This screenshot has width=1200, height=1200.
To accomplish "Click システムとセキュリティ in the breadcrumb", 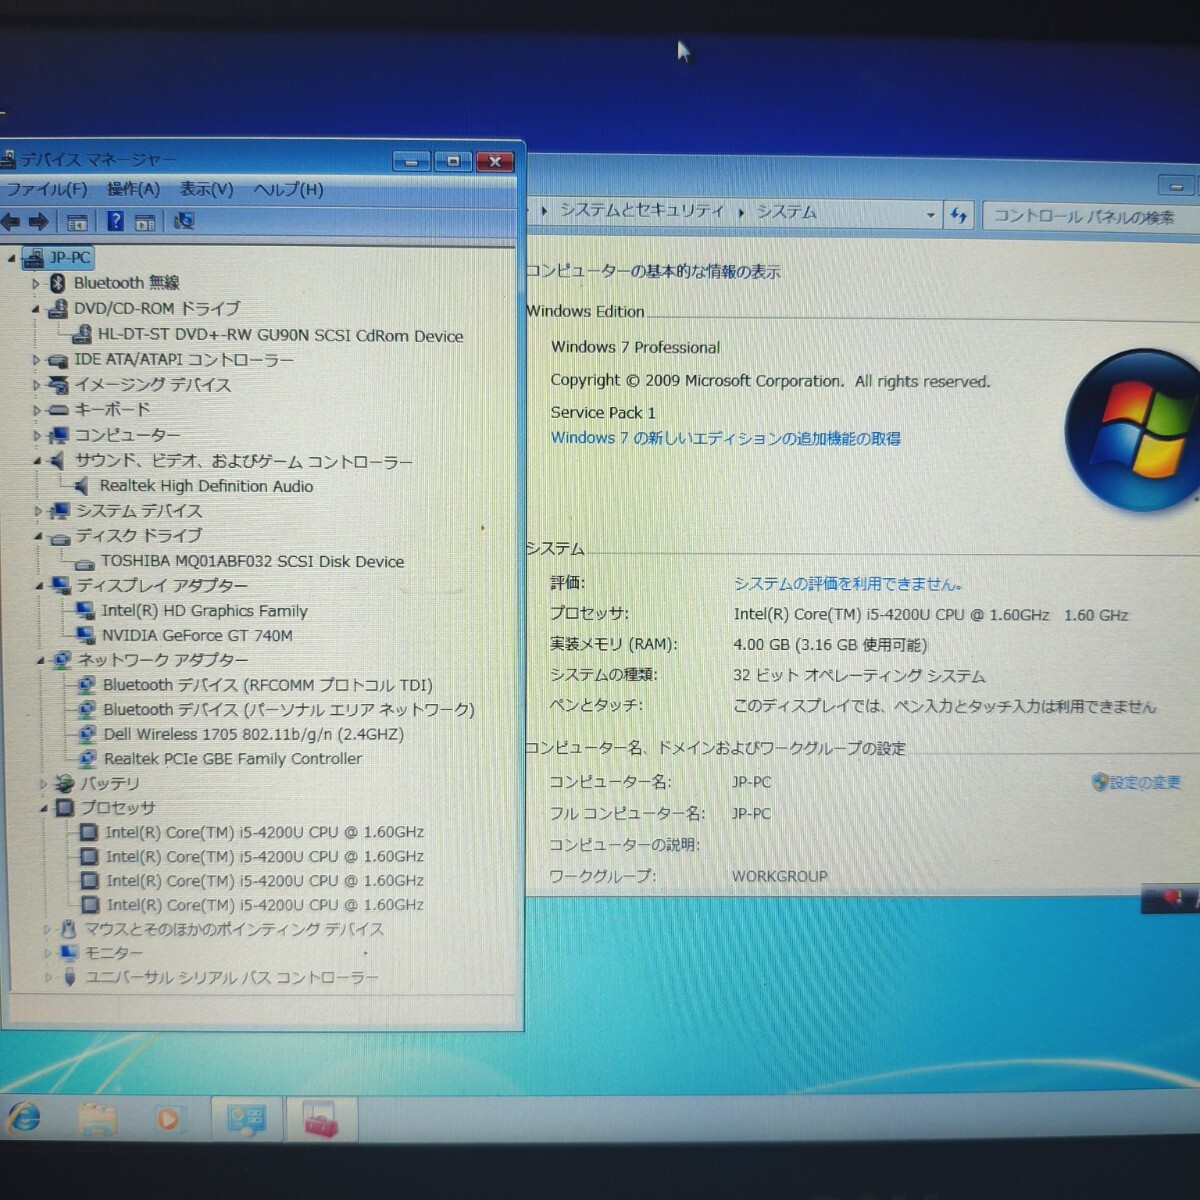I will pos(641,210).
